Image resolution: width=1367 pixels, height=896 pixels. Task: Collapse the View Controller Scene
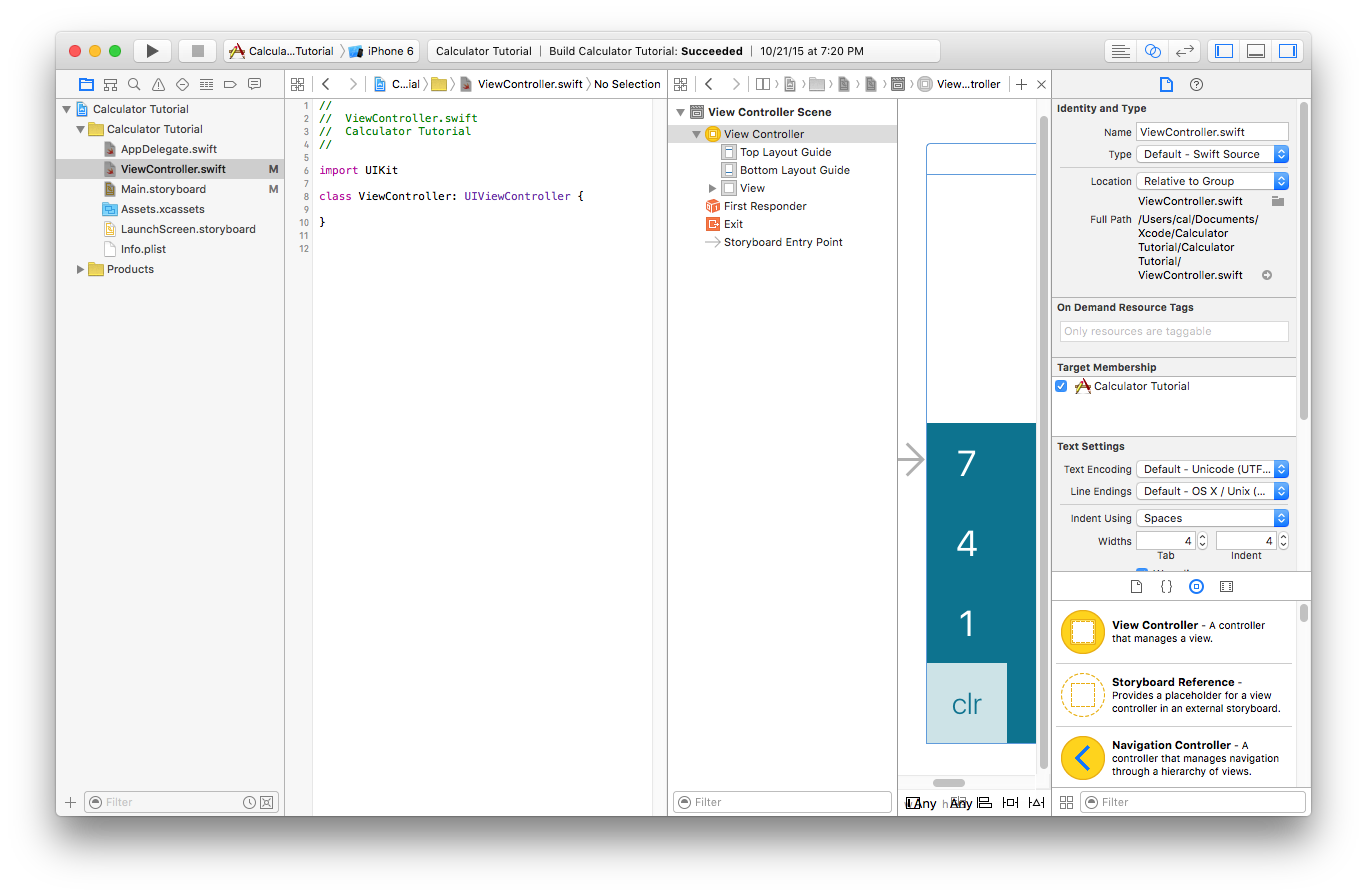680,112
